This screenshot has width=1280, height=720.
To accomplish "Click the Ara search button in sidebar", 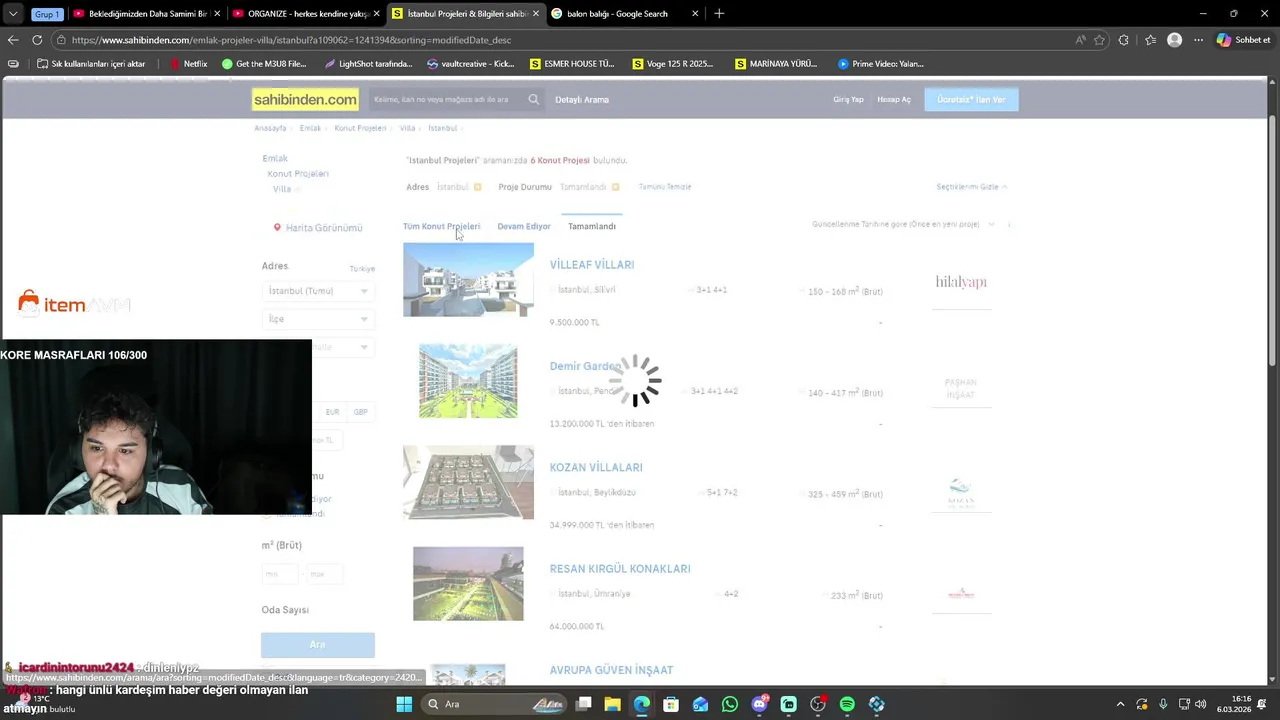I will (x=318, y=645).
